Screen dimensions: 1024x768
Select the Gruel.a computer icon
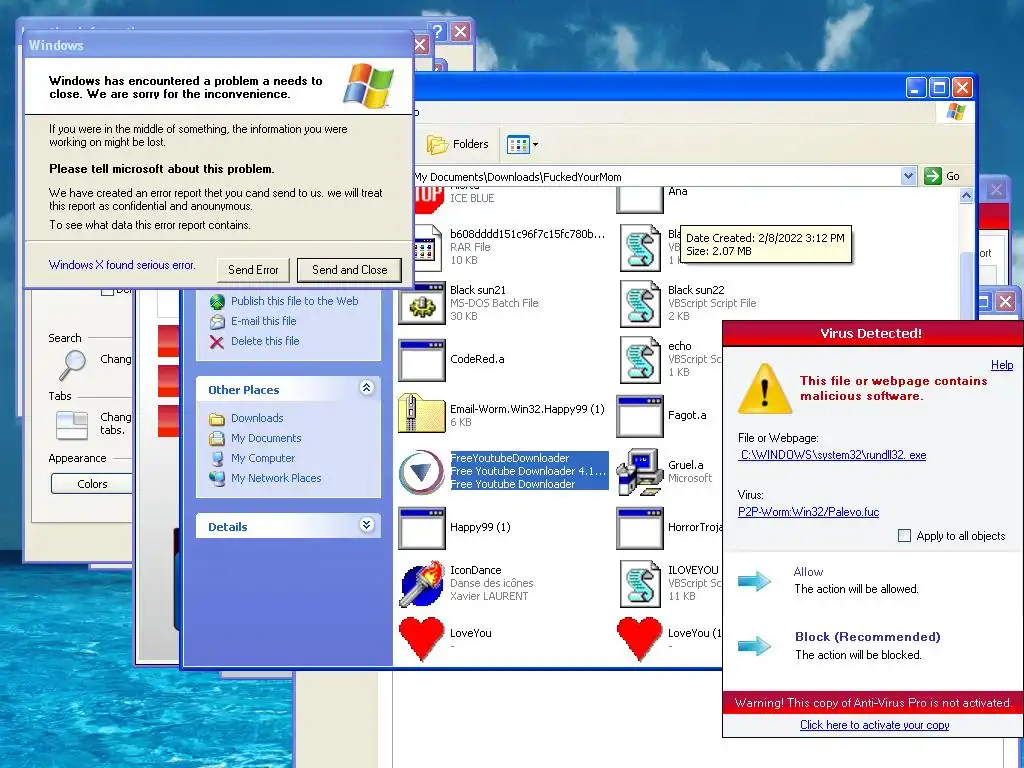click(x=640, y=471)
